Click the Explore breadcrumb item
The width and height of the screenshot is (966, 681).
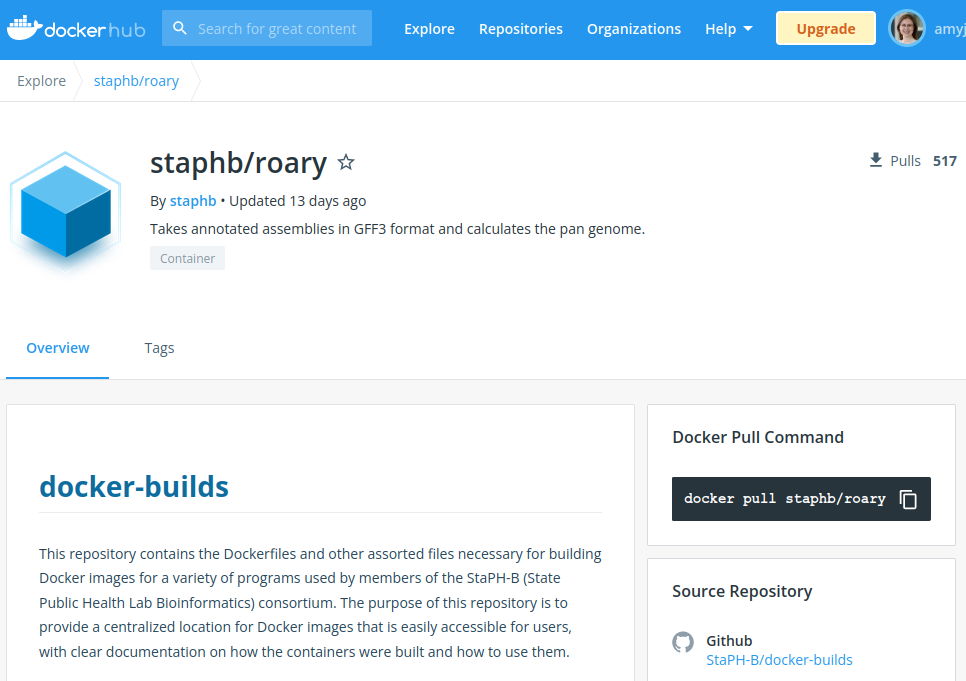(x=41, y=80)
